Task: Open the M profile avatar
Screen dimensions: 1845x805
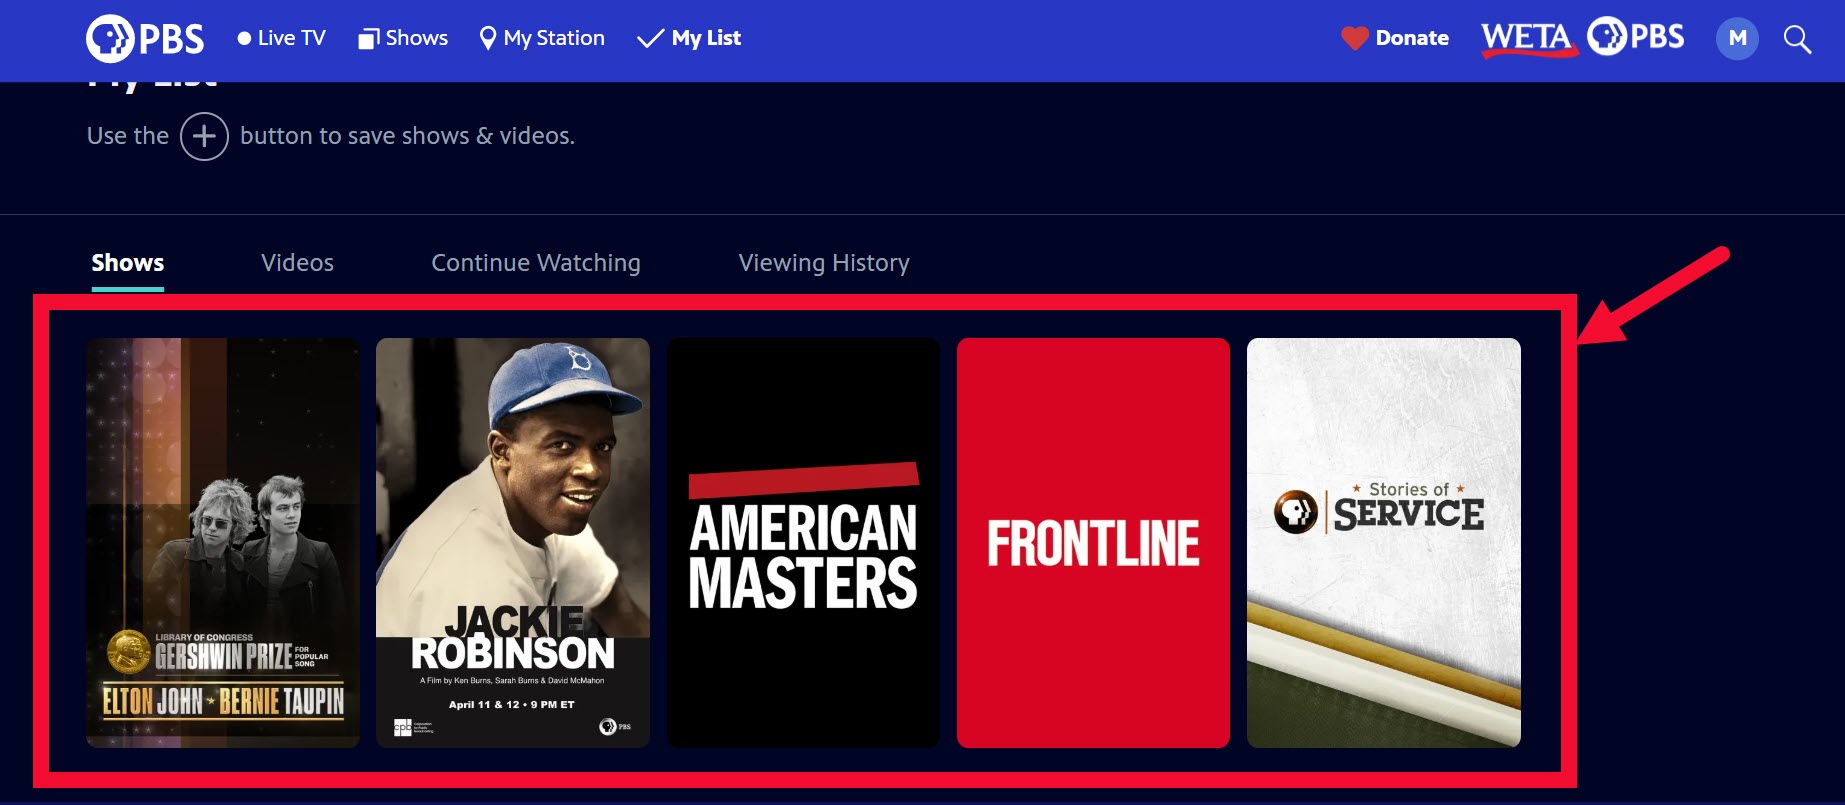Action: coord(1737,39)
